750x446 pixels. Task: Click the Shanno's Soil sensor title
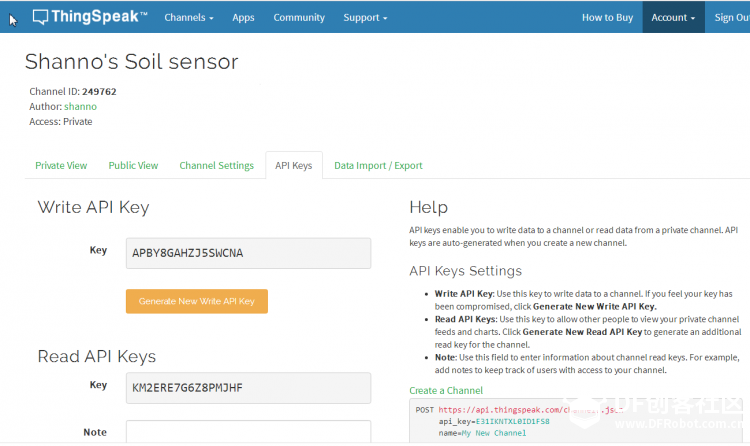click(132, 62)
